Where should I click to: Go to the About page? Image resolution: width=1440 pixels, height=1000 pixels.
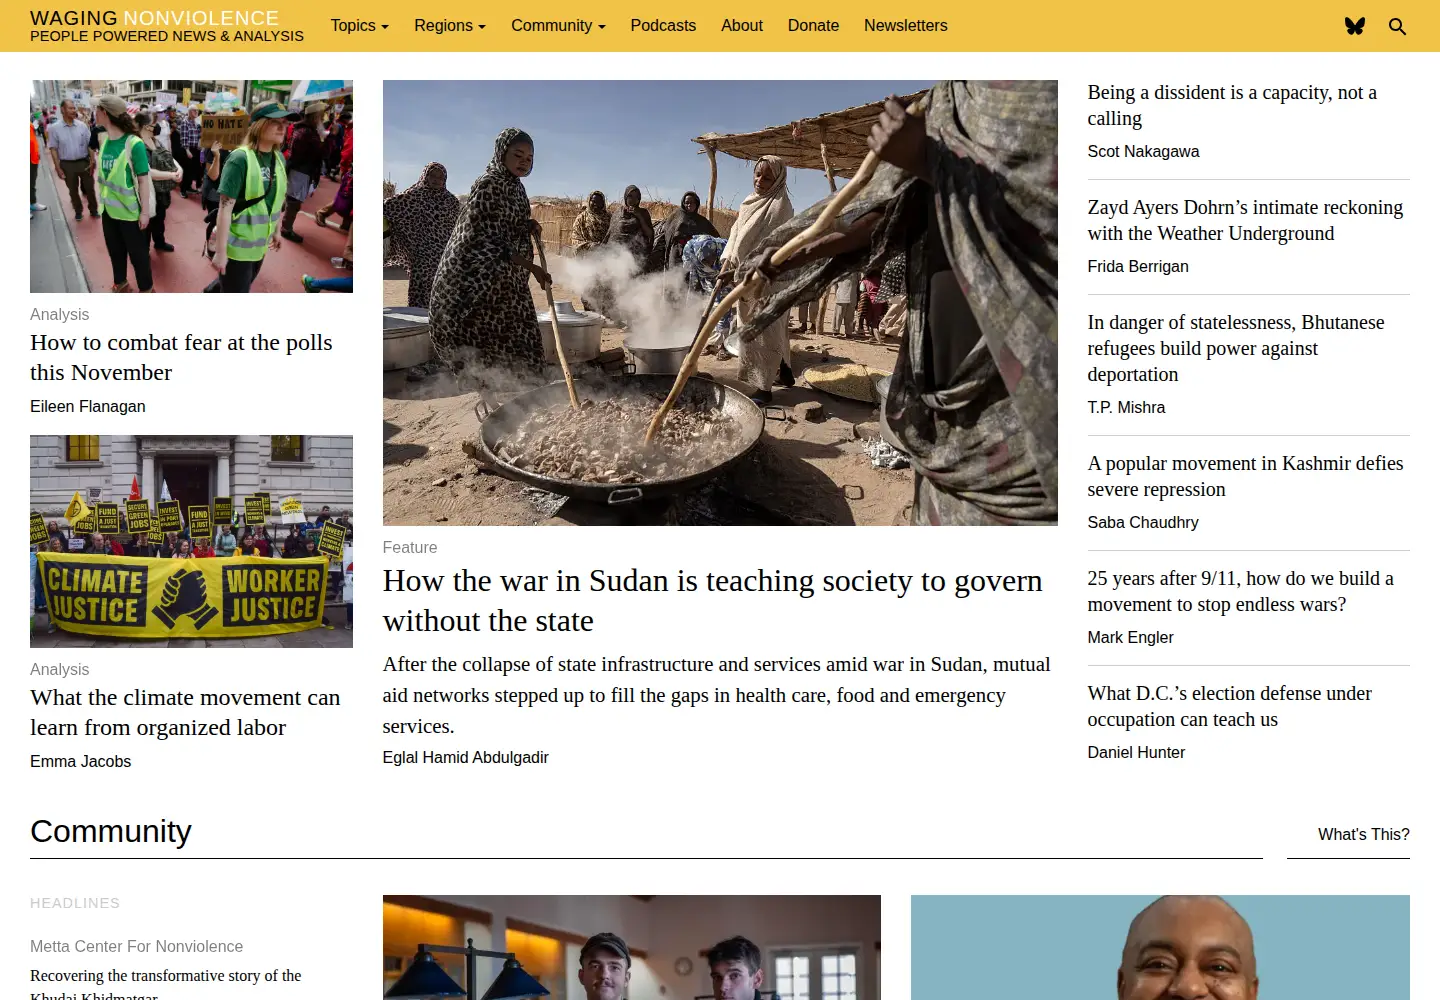[742, 26]
